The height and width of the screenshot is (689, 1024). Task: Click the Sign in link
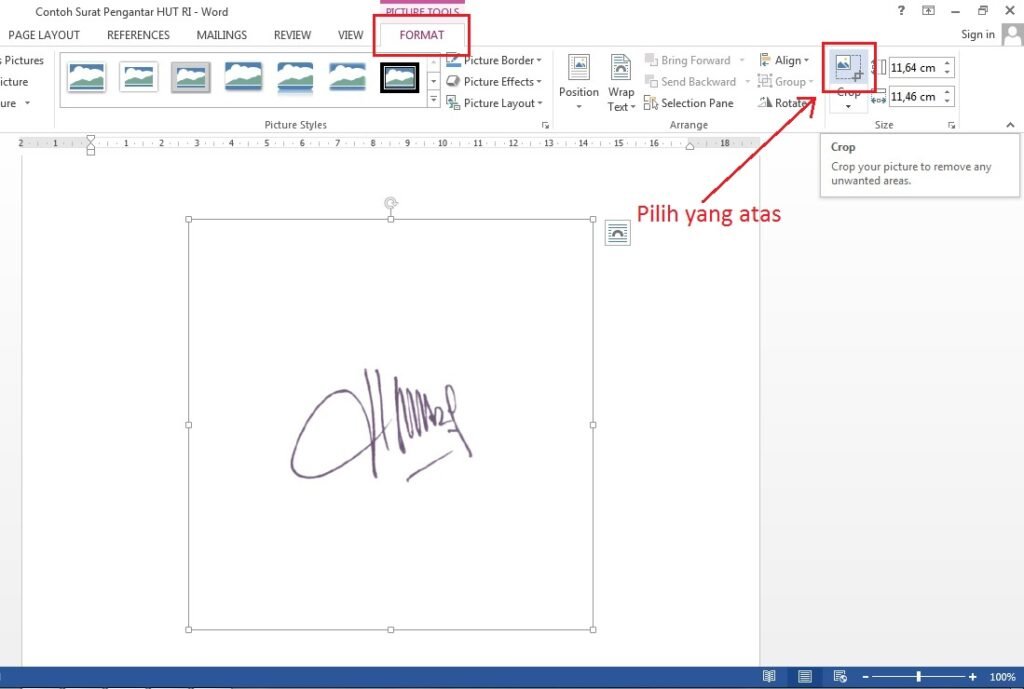coord(977,35)
